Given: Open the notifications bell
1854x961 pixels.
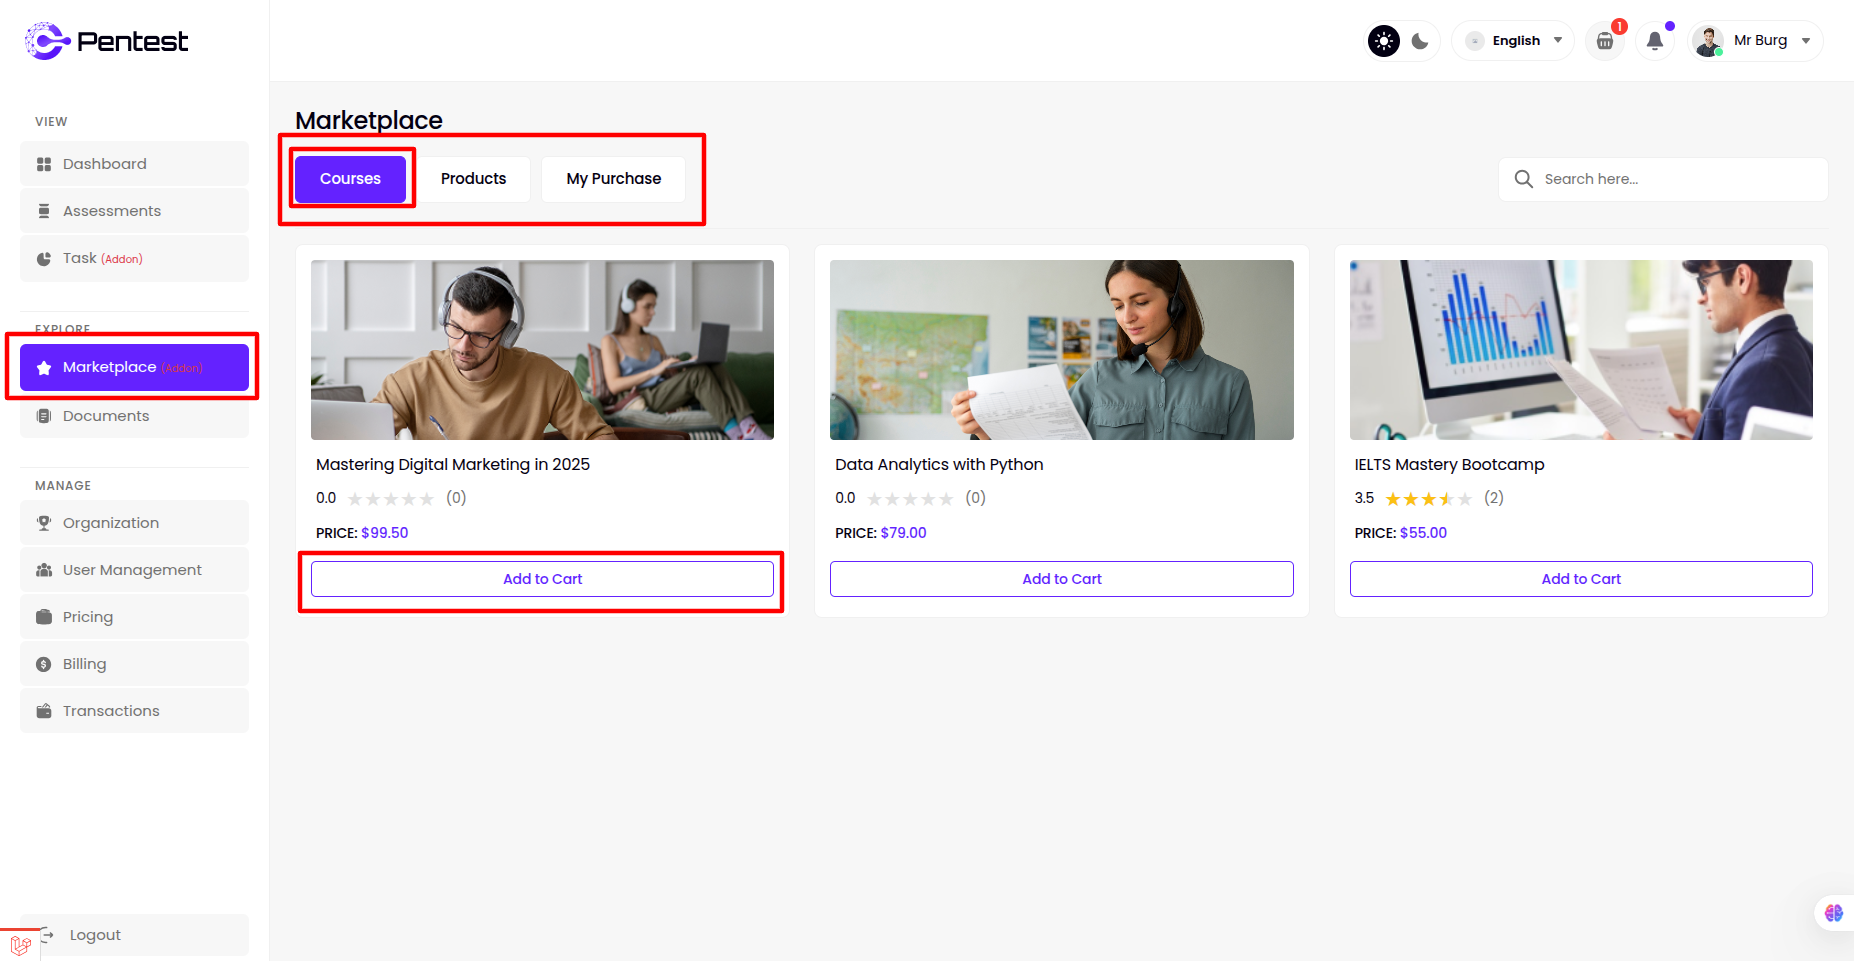Looking at the screenshot, I should pyautogui.click(x=1655, y=41).
